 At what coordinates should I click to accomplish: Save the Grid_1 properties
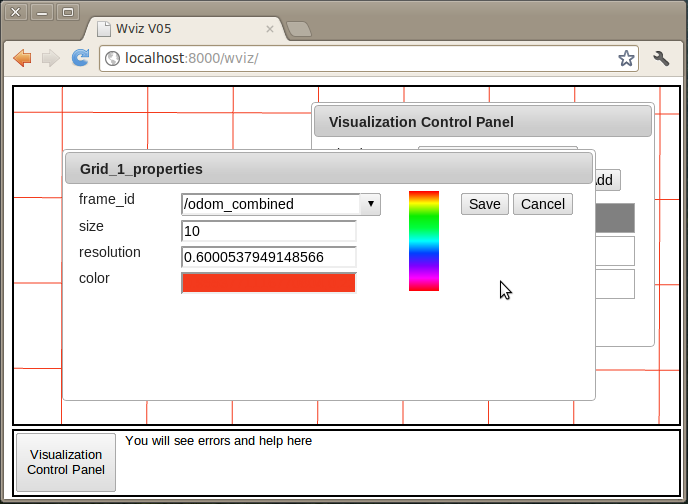(485, 204)
